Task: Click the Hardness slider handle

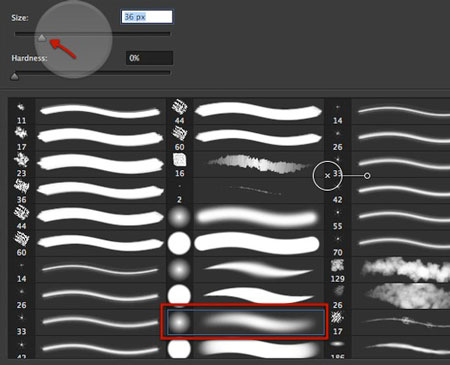Action: [x=15, y=77]
